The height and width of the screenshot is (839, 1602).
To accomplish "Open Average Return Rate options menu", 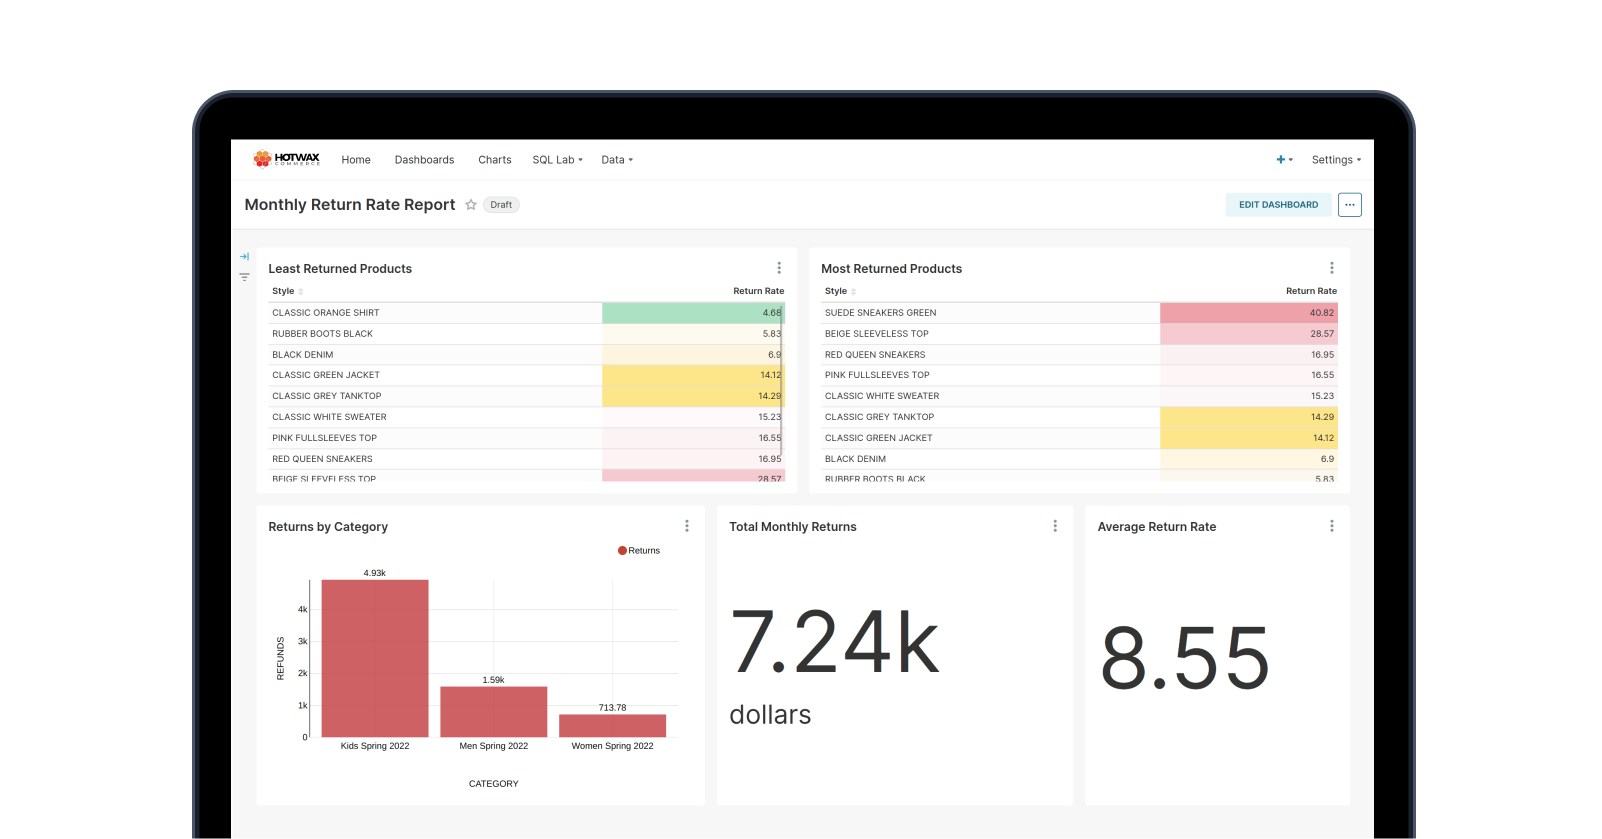I will (x=1331, y=526).
